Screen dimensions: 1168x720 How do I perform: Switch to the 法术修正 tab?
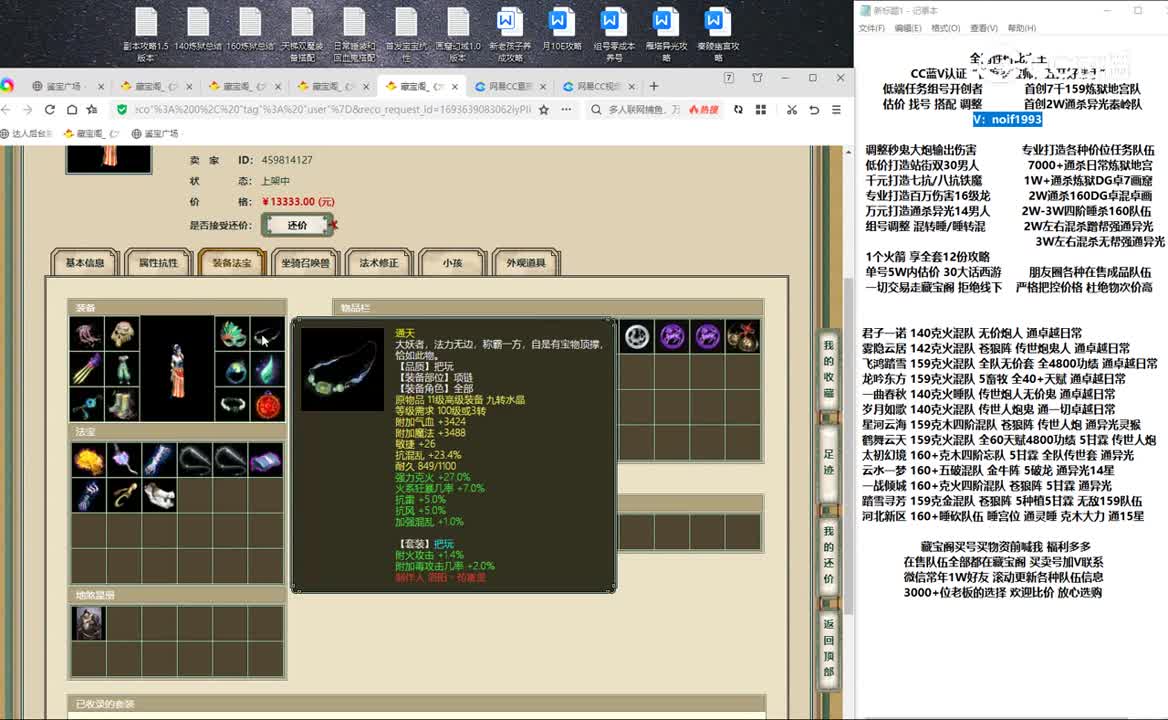(378, 263)
